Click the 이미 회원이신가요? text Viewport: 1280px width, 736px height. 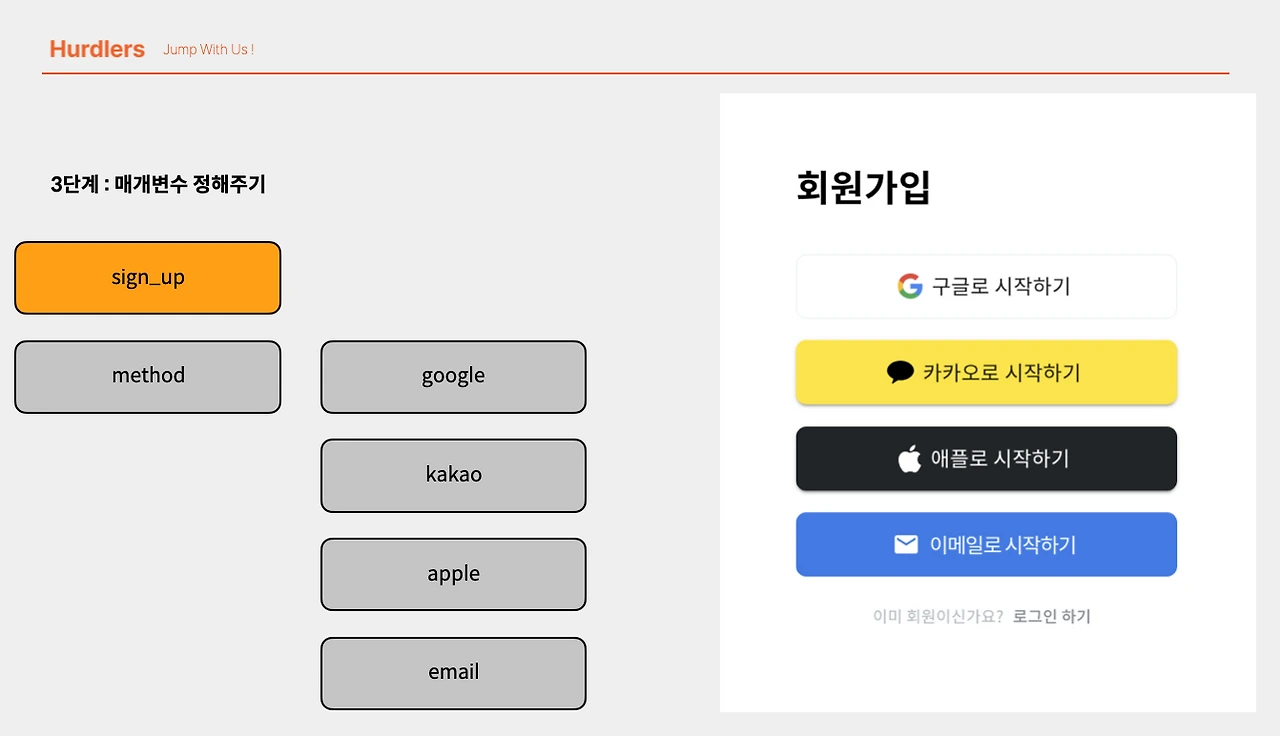pyautogui.click(x=938, y=616)
